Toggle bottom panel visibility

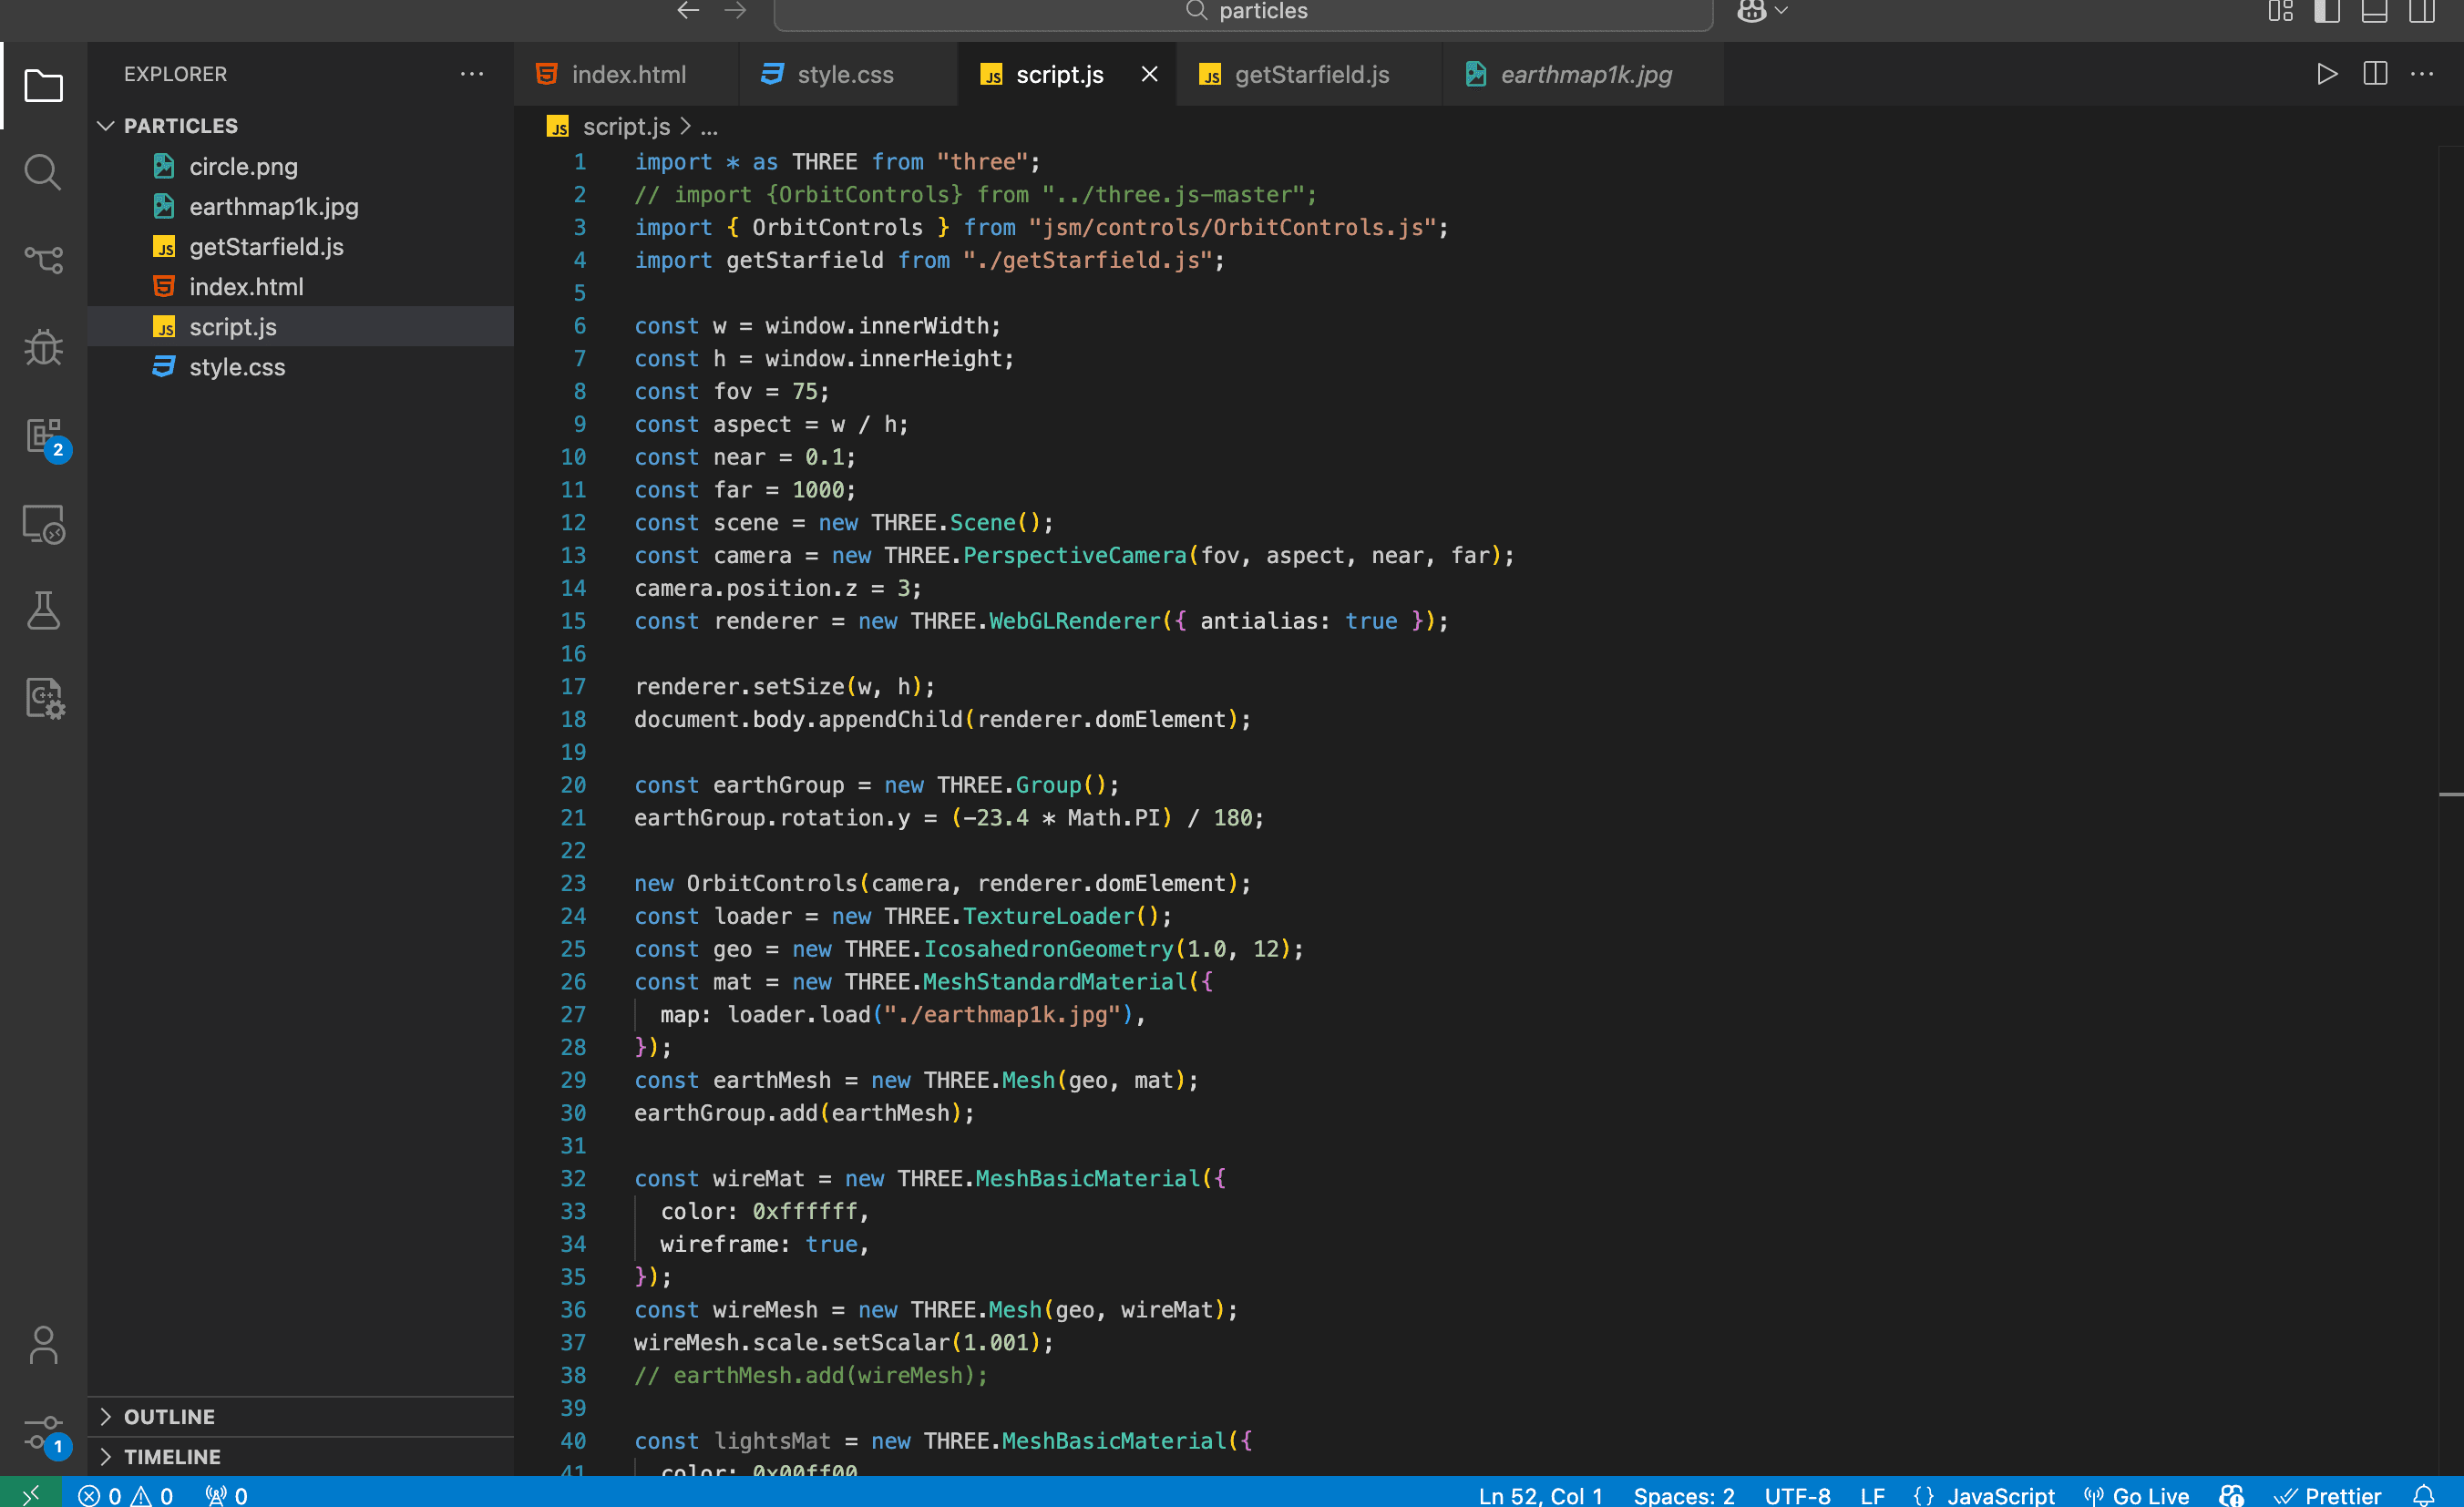2374,11
